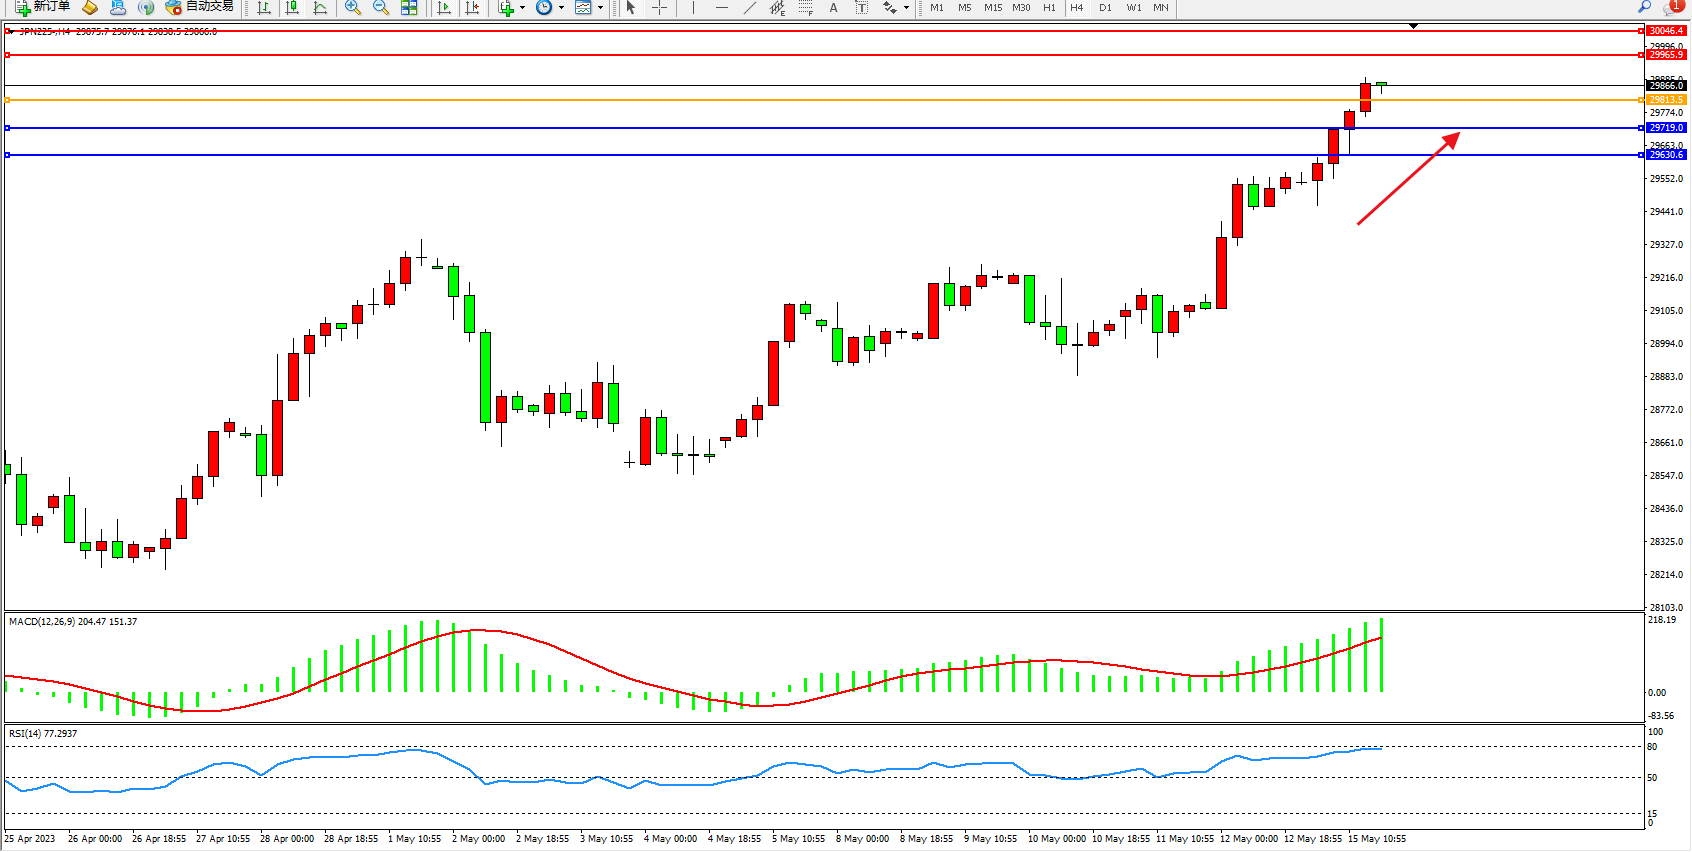The image size is (1692, 852).
Task: Select the D1 timeframe
Action: pyautogui.click(x=1105, y=8)
